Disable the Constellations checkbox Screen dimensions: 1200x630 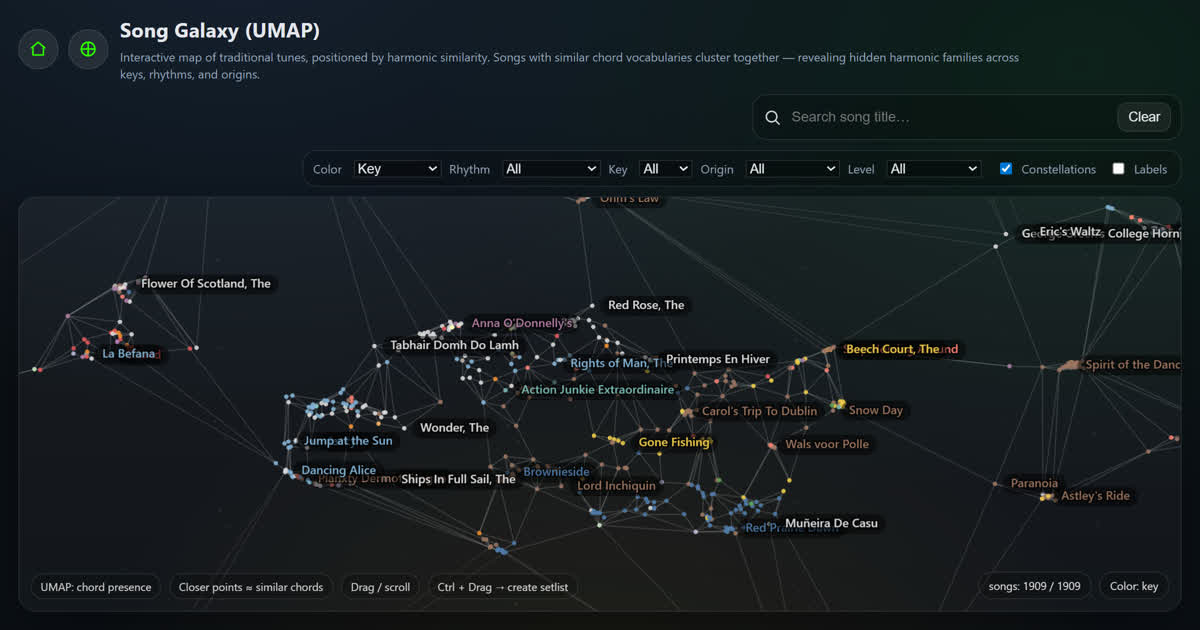point(1005,168)
